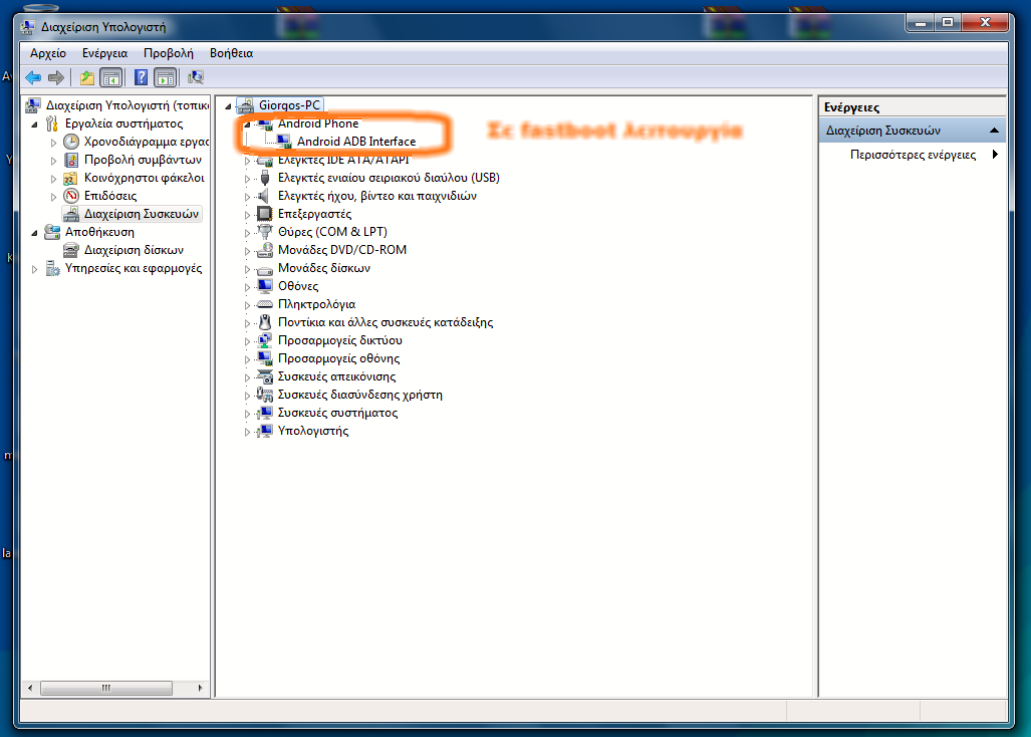Select Ποντίκια και άλλες συσκευές κατάδειξης

tap(385, 322)
